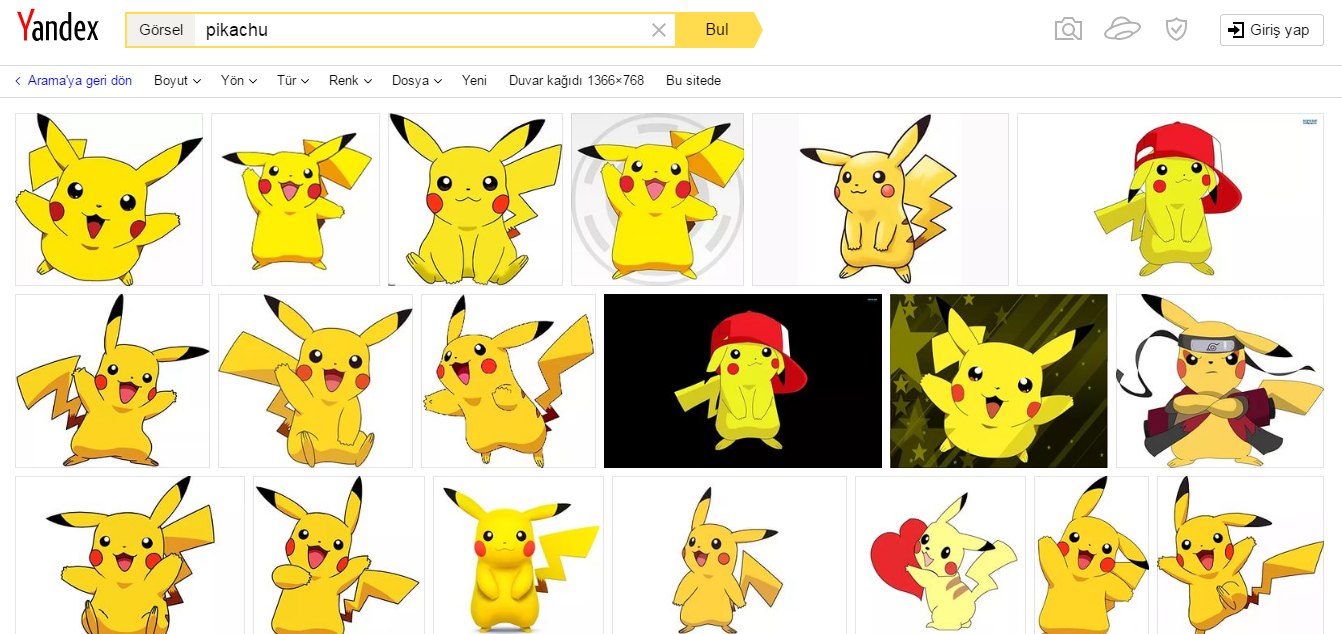
Task: Clear the search field with the X icon
Action: coord(659,30)
